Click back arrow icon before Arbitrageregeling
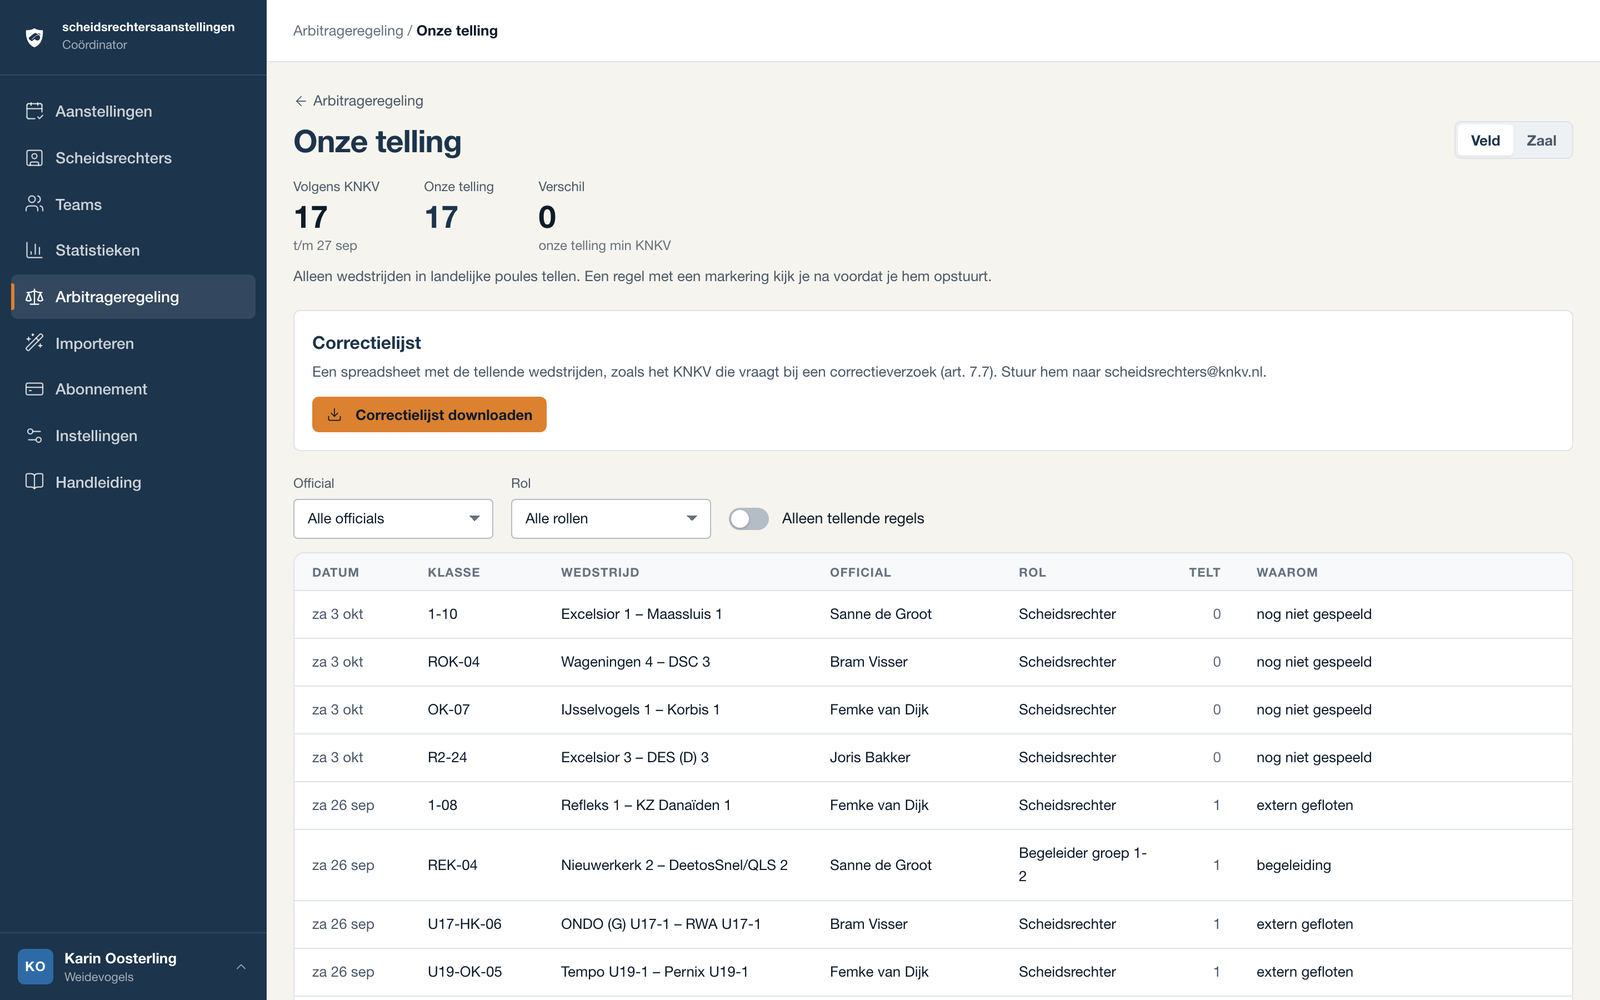Viewport: 1600px width, 1000px height. point(300,101)
